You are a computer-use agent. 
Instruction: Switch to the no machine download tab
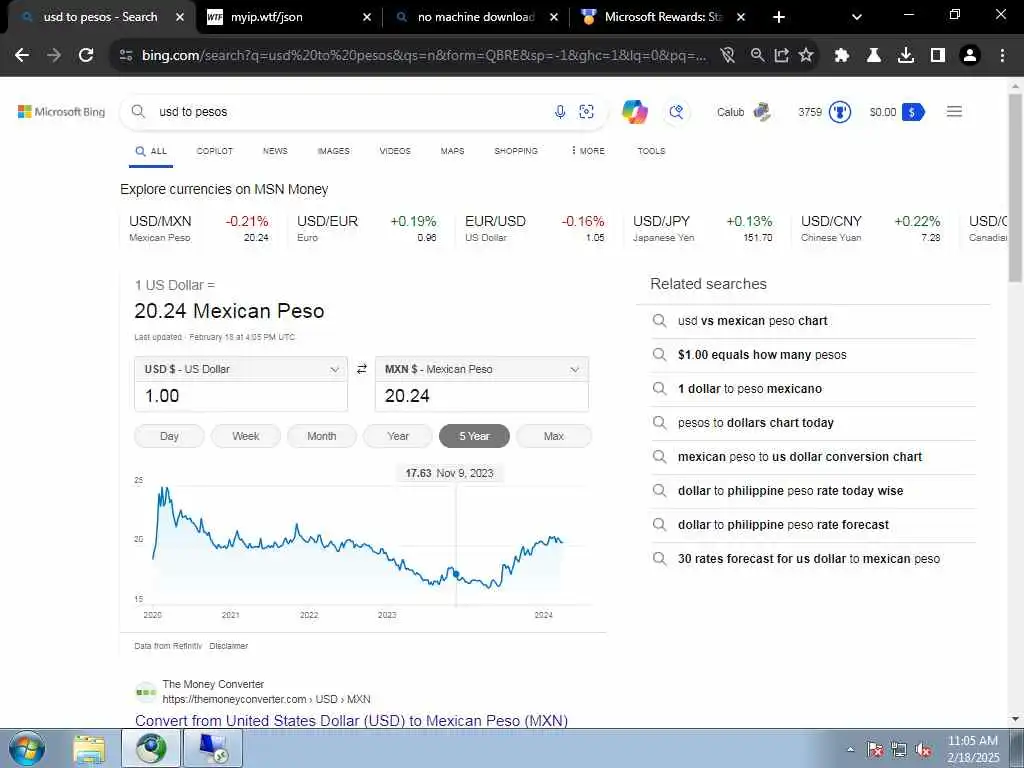(476, 17)
